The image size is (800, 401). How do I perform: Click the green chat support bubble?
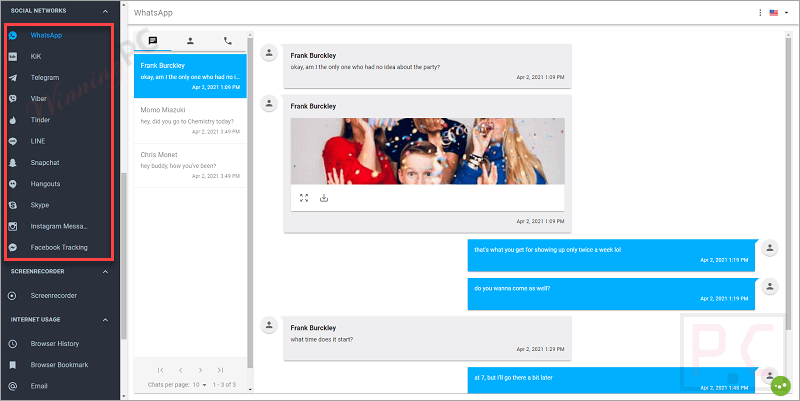click(x=781, y=382)
